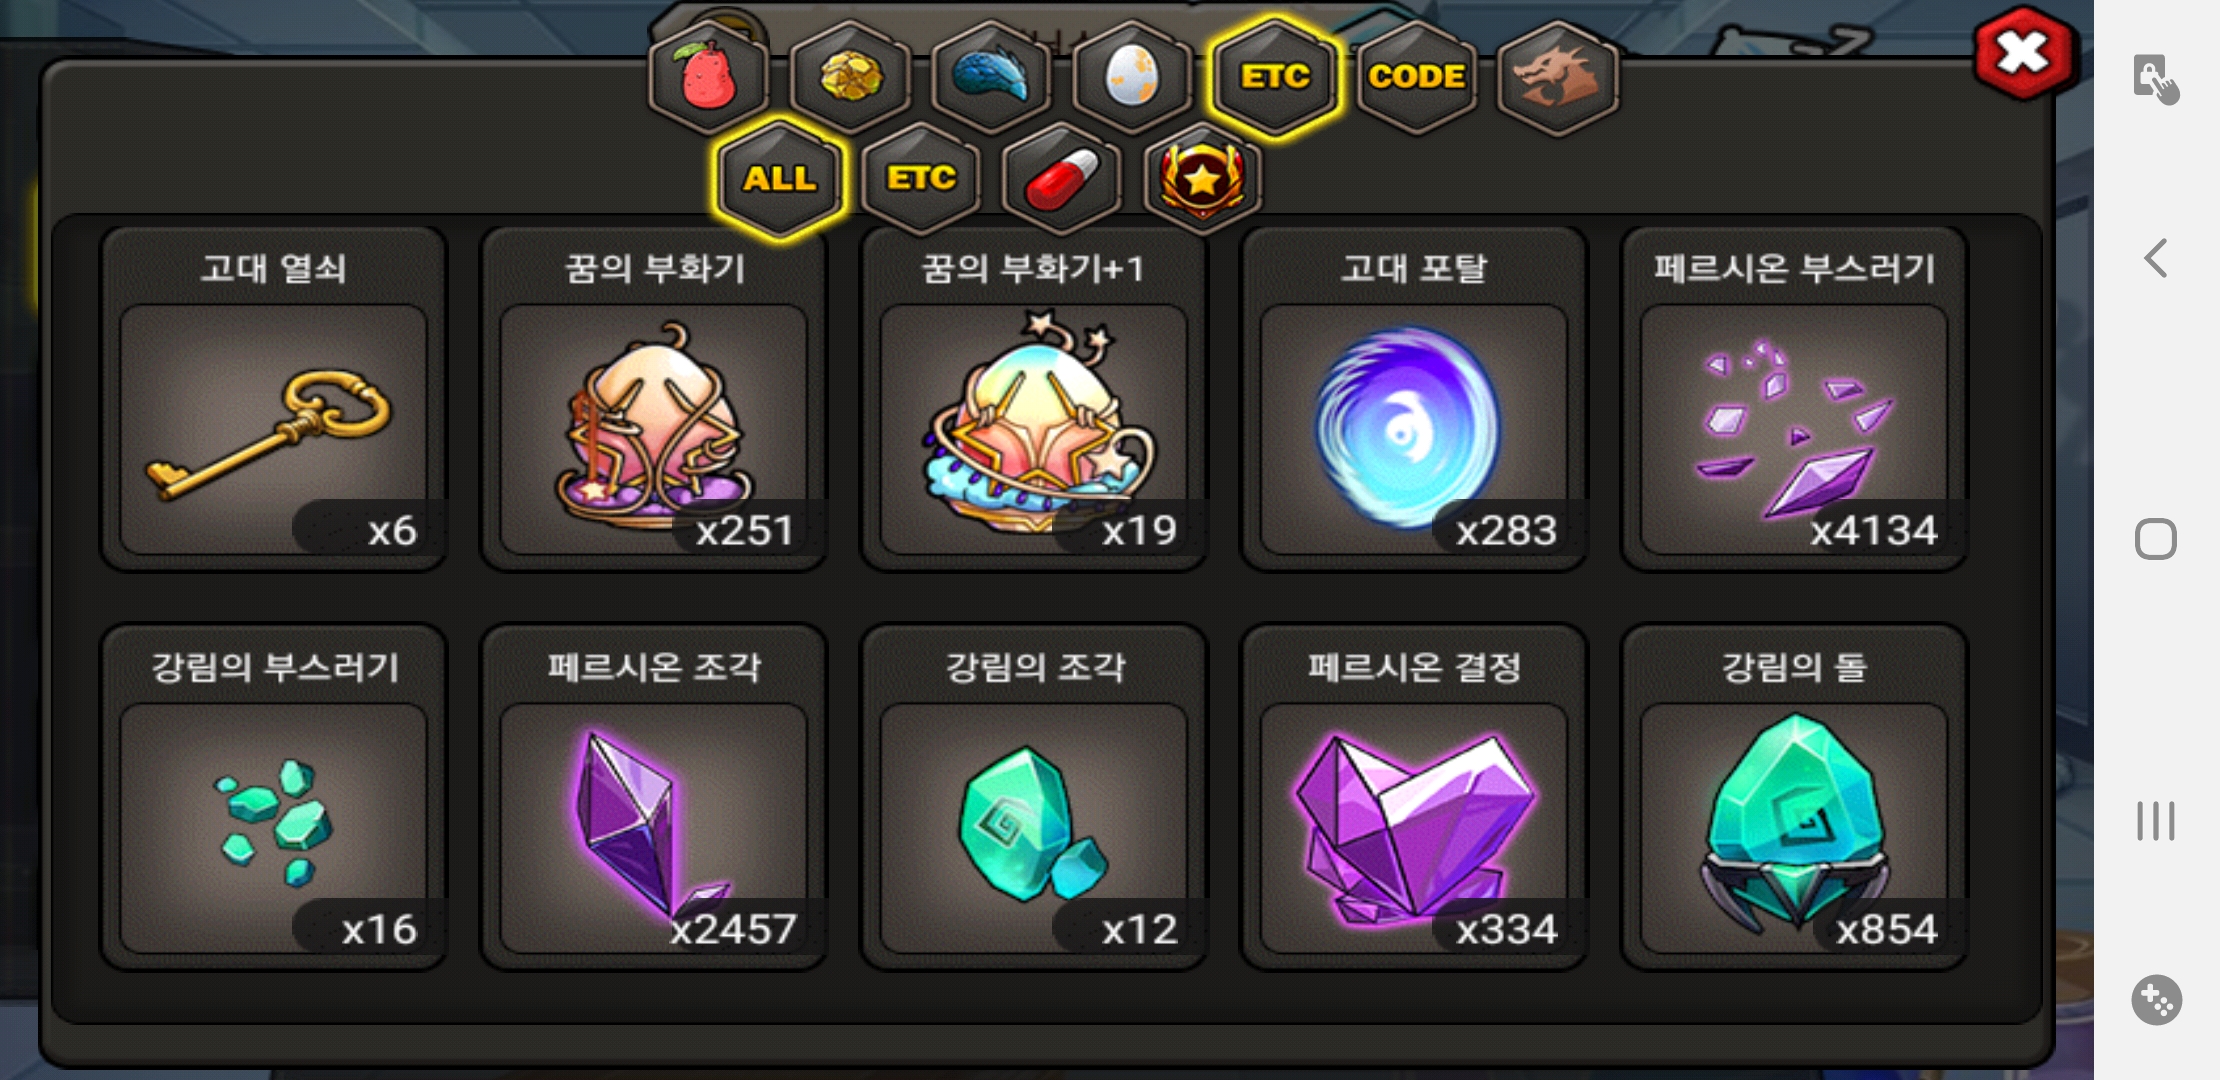Viewport: 2220px width, 1080px height.
Task: Open the dragon head category tab
Action: coord(1558,77)
